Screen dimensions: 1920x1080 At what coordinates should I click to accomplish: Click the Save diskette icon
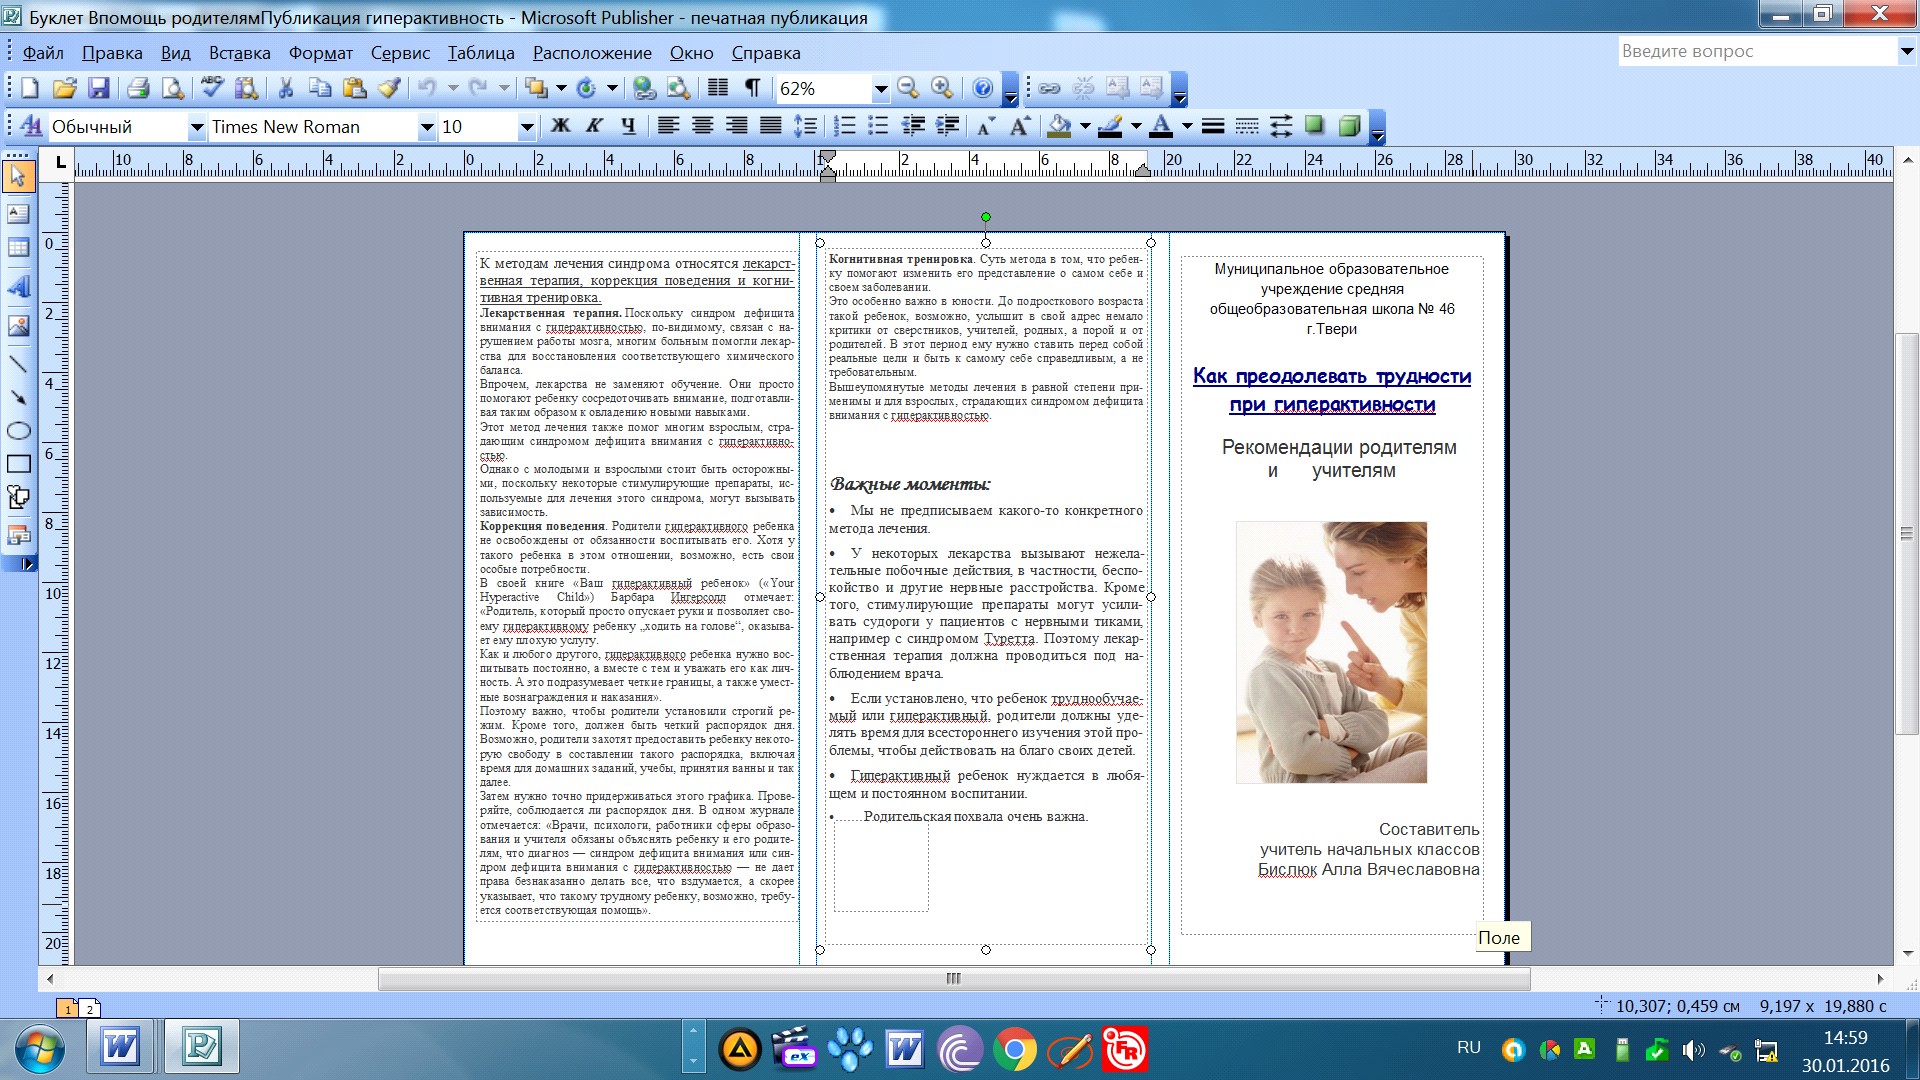98,89
